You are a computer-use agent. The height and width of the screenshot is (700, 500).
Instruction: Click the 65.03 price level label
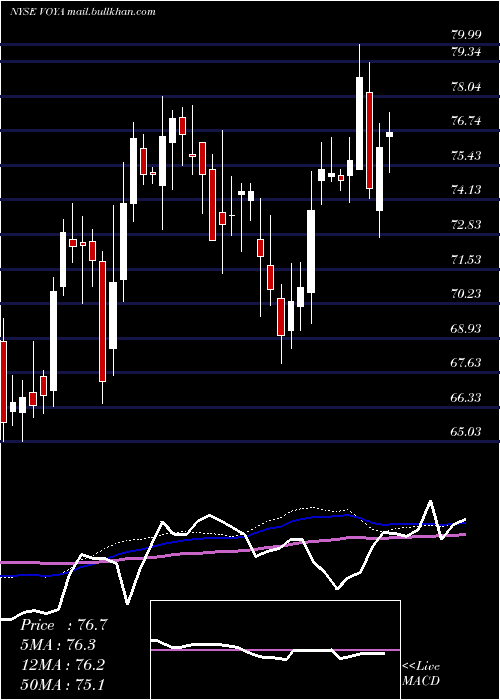coord(466,432)
